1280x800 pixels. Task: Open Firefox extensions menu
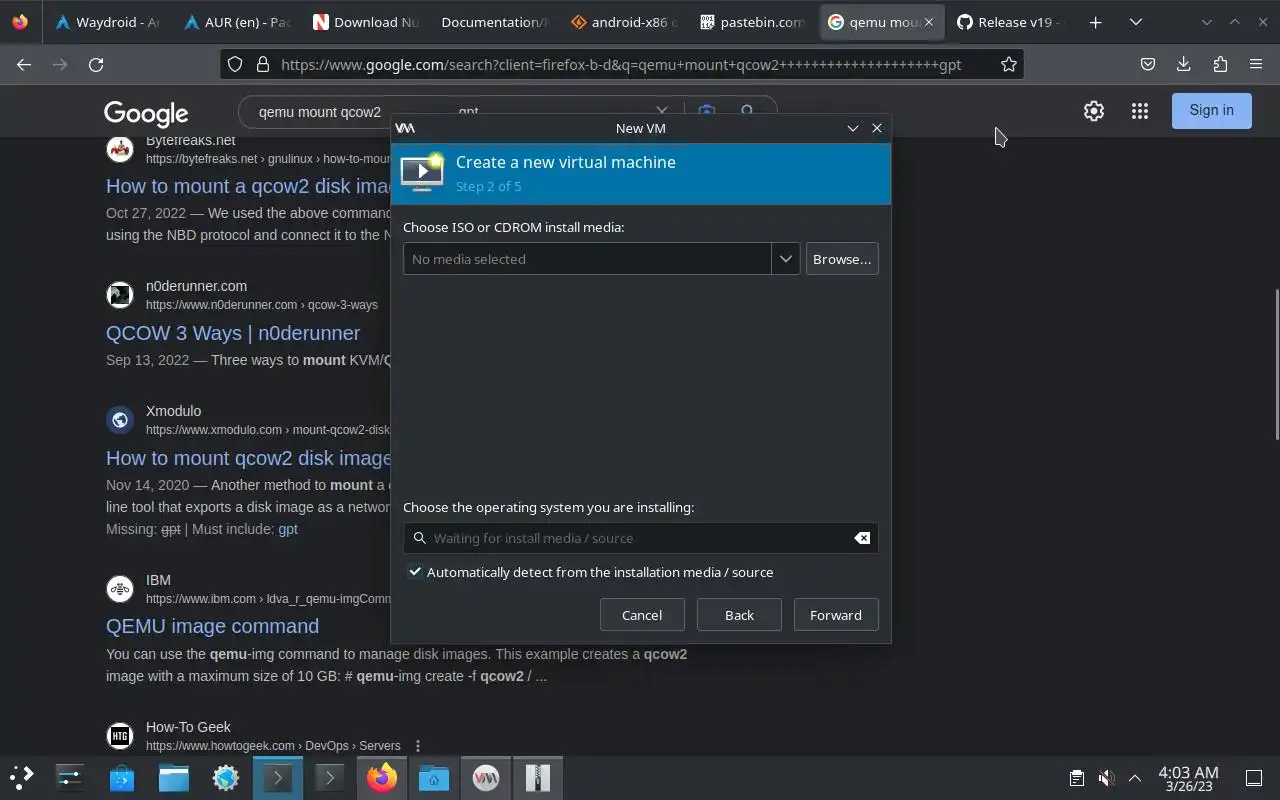pos(1220,64)
